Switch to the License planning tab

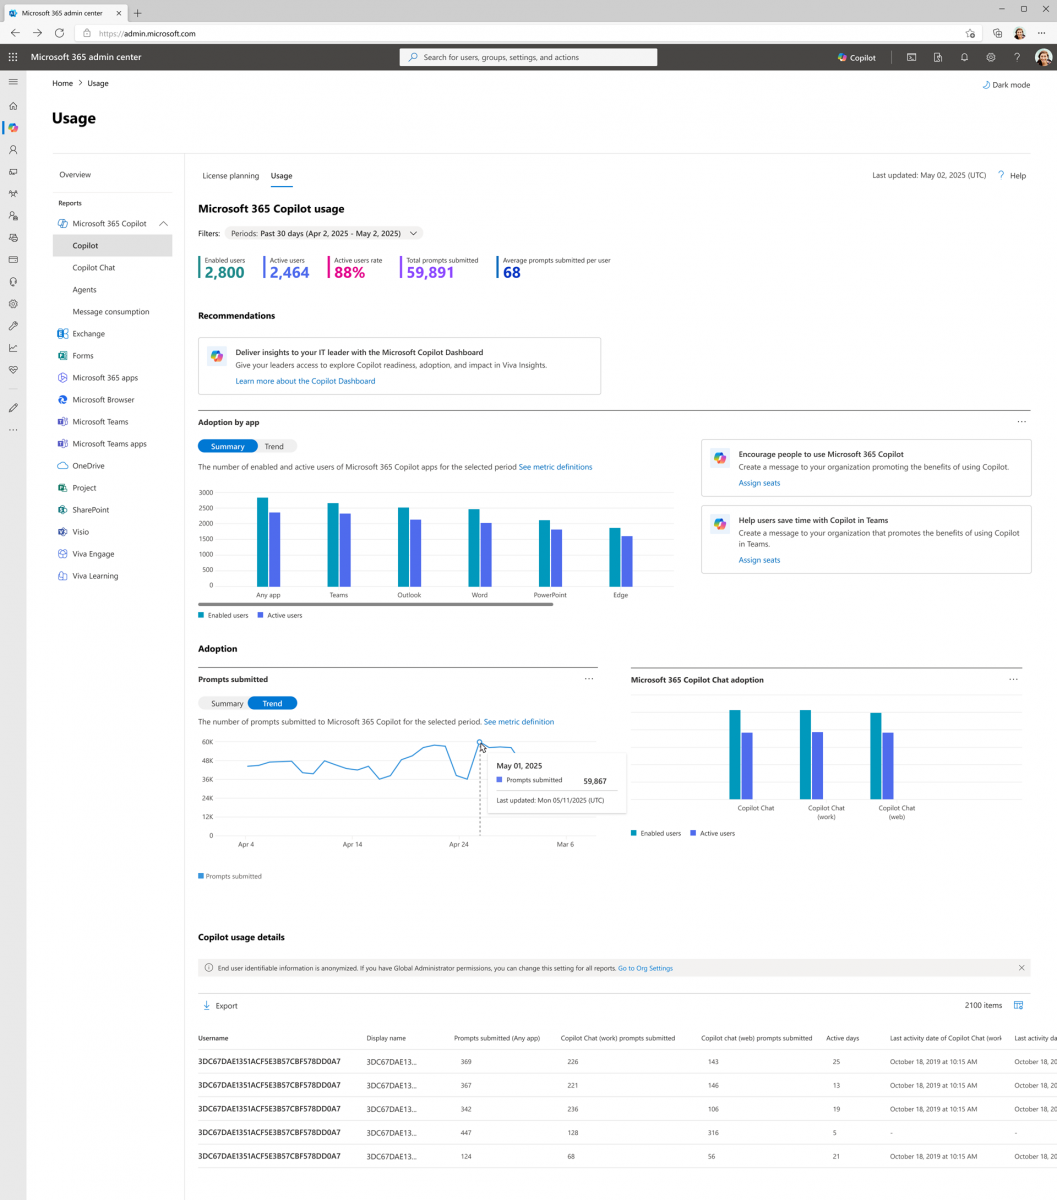point(230,176)
